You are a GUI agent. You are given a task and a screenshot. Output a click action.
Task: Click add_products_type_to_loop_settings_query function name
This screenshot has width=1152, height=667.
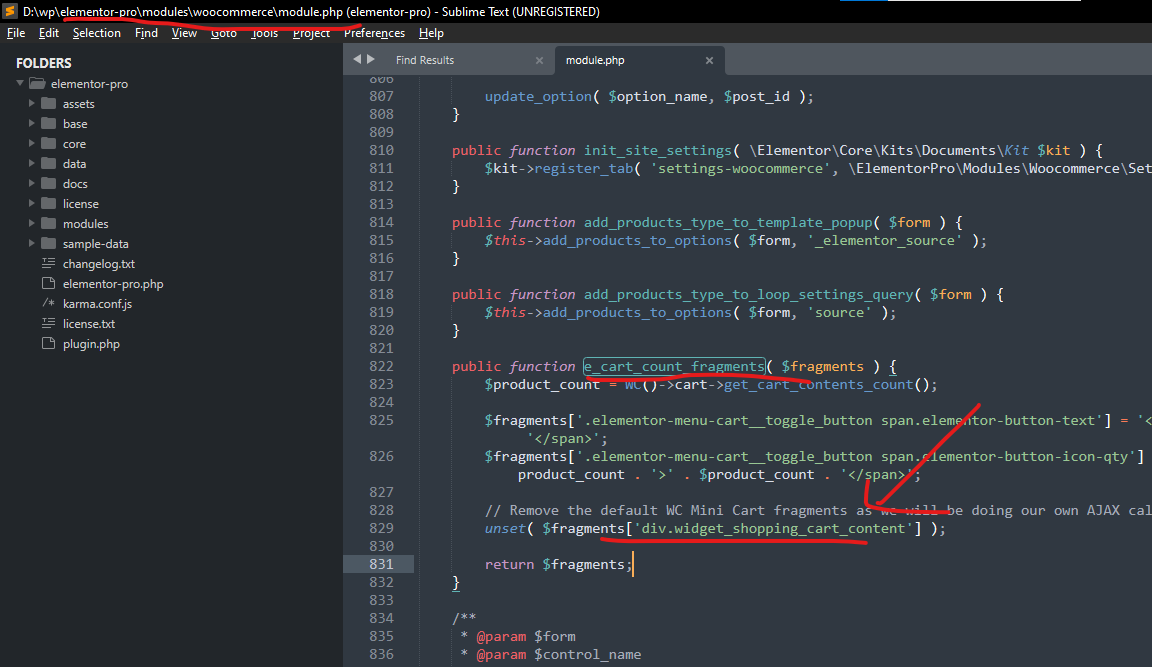[x=749, y=294]
